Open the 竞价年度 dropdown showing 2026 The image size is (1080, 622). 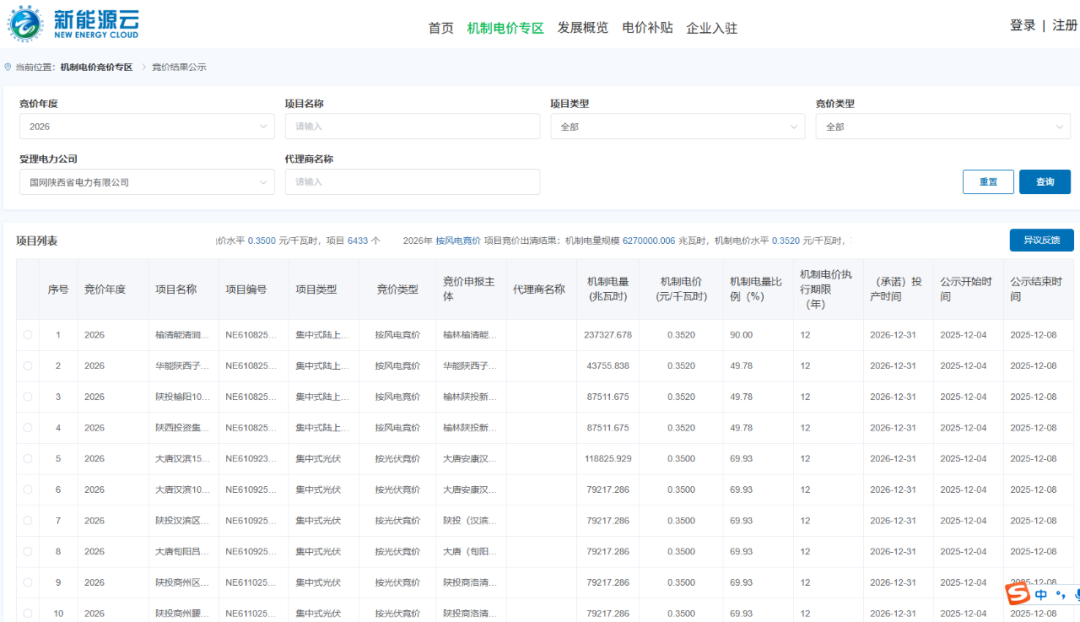[146, 127]
